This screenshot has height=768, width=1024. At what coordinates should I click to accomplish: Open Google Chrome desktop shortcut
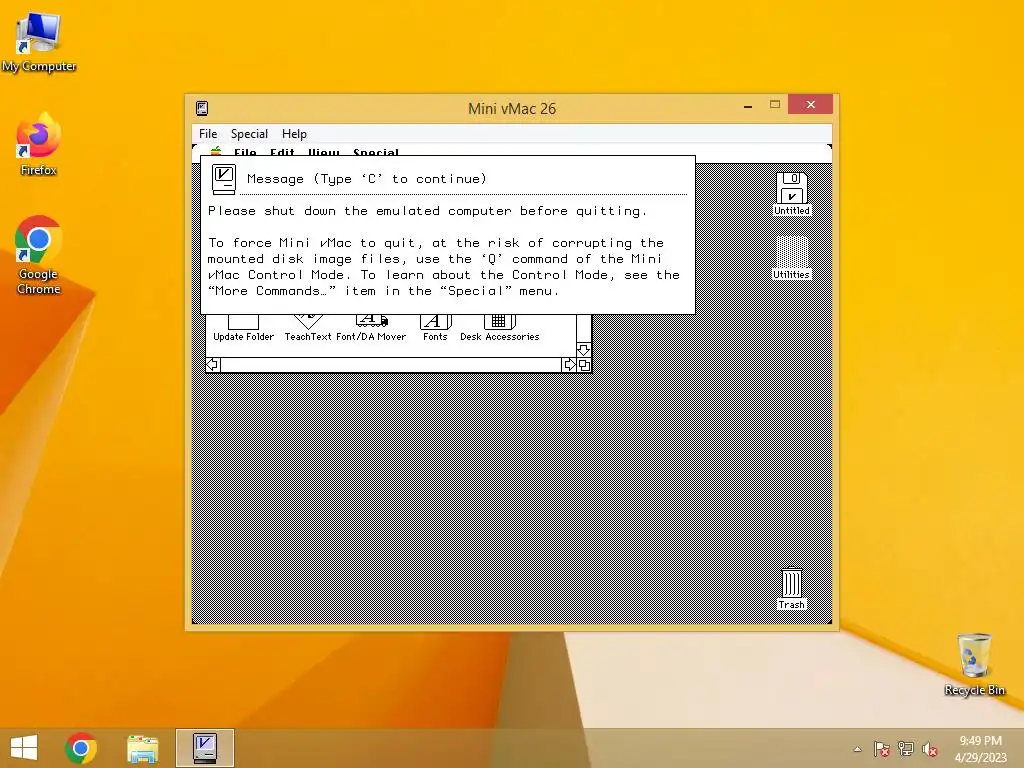click(x=39, y=255)
